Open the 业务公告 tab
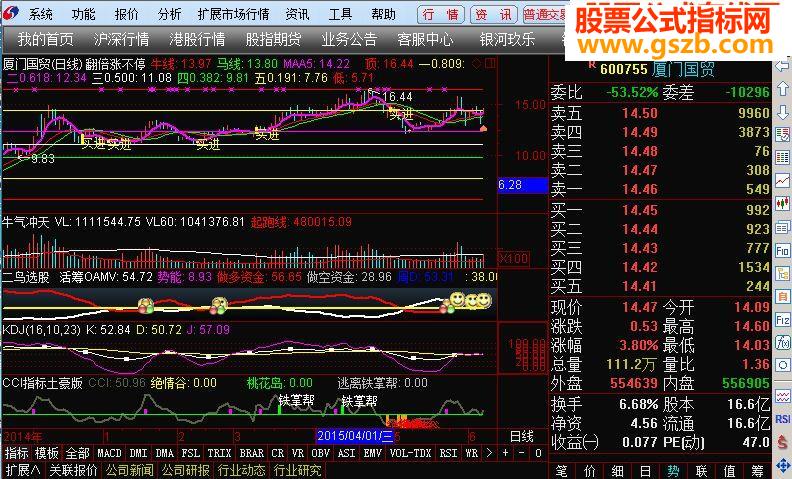Screen dimensions: 792x479 [349, 39]
